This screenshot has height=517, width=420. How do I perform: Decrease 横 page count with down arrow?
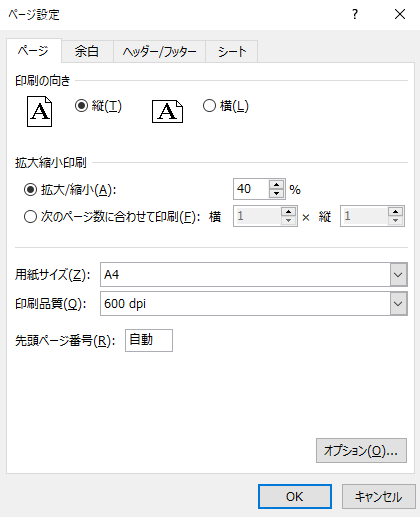[x=289, y=220]
